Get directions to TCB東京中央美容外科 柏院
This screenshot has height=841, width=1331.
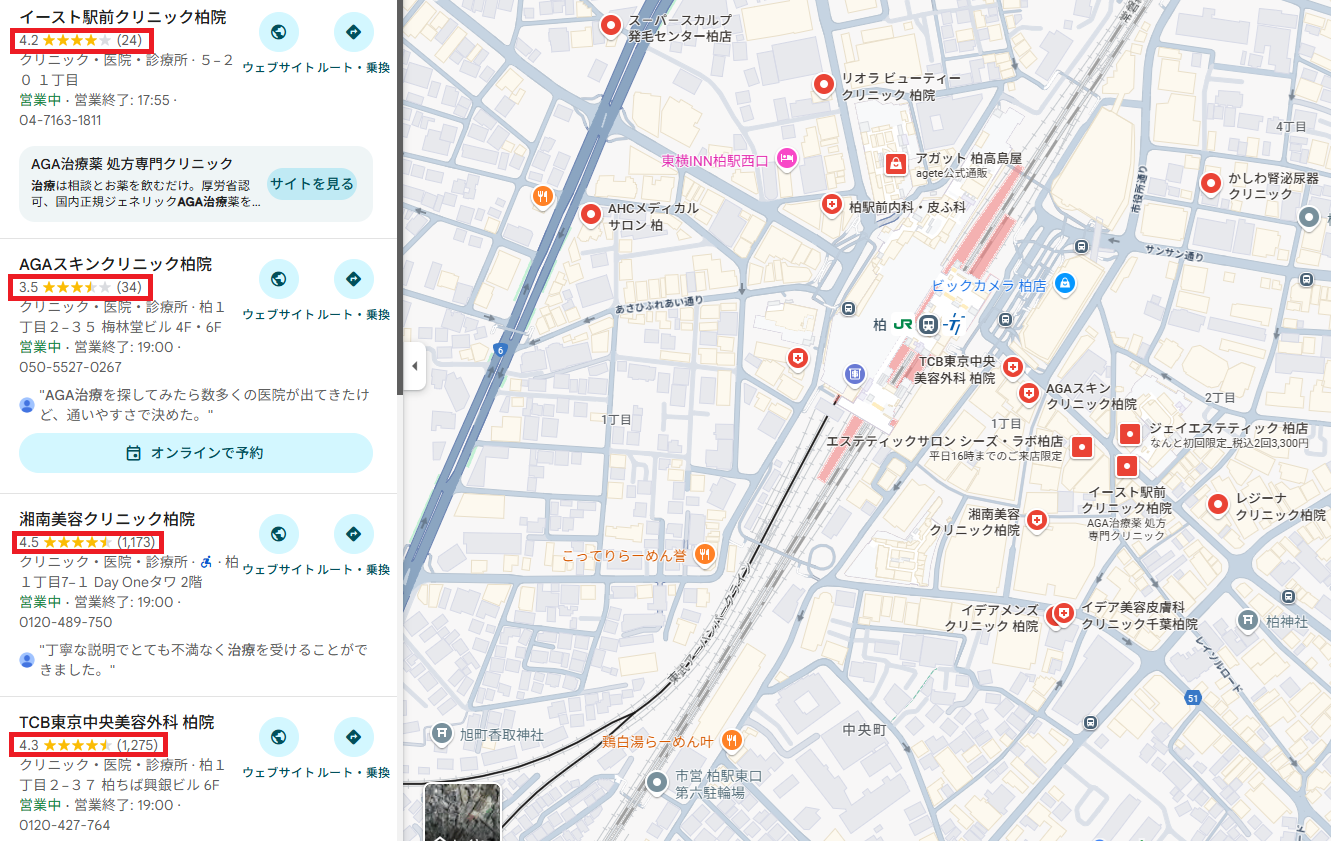[x=353, y=737]
